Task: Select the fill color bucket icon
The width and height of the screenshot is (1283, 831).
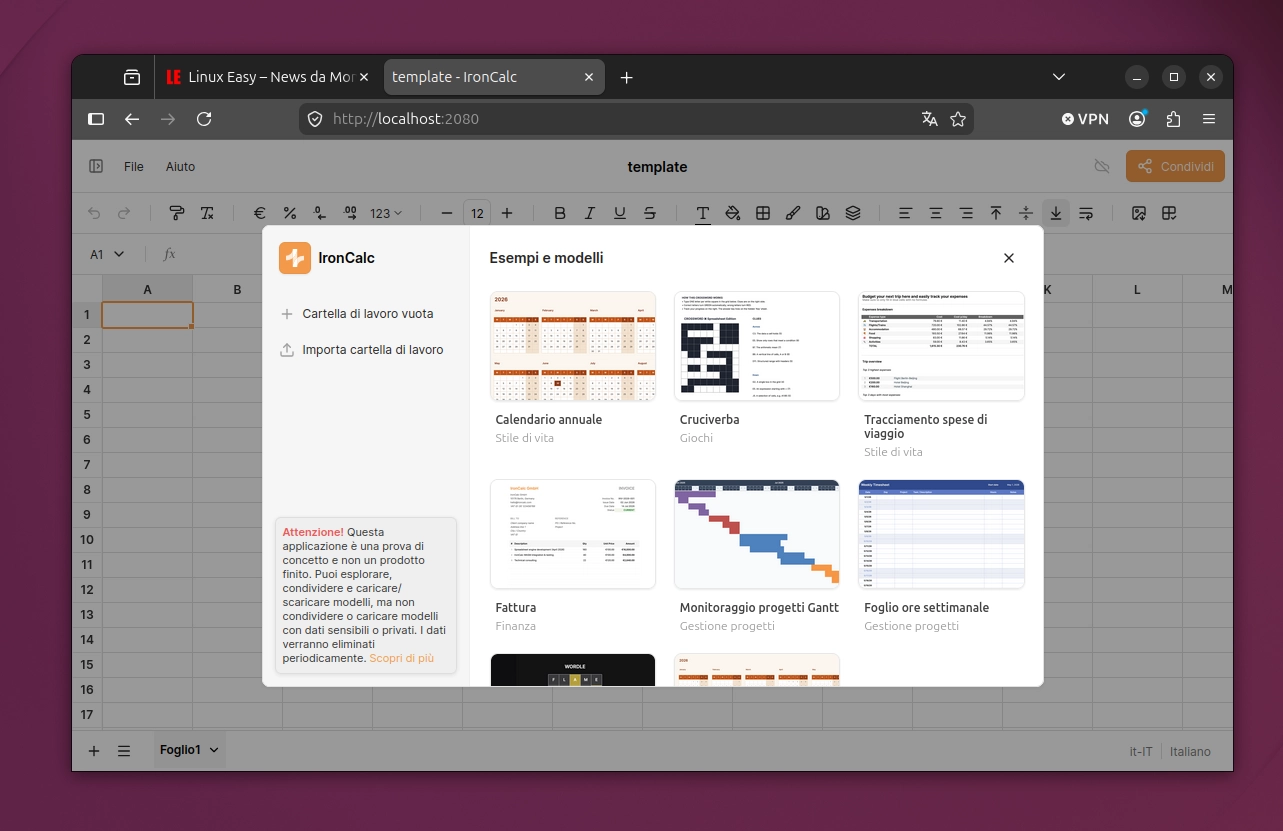Action: [732, 213]
